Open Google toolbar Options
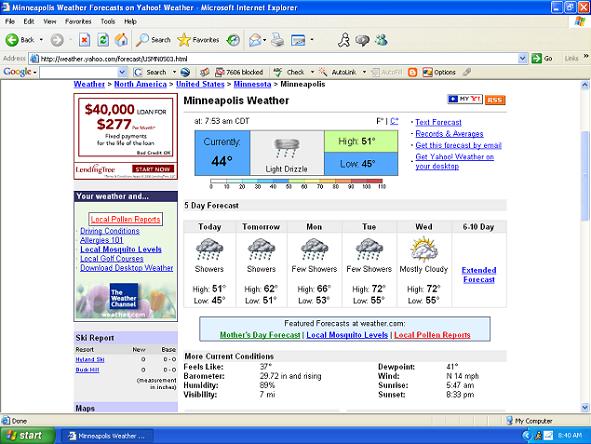Image resolution: width=591 pixels, height=444 pixels. pos(439,72)
